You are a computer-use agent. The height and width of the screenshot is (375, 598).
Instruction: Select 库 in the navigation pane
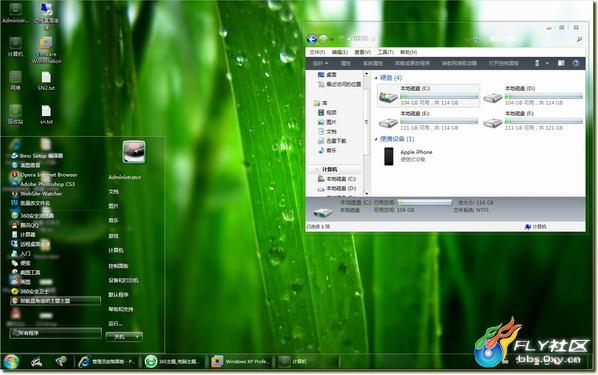tap(321, 103)
